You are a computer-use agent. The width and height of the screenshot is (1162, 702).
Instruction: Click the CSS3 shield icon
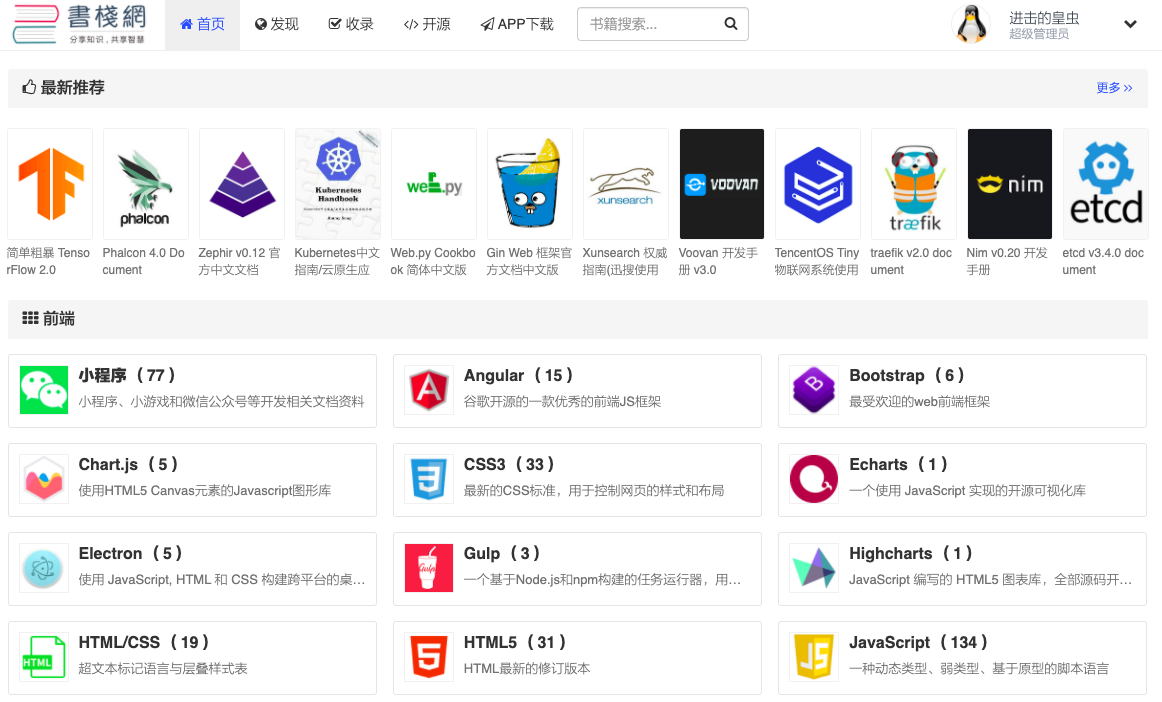(x=429, y=479)
